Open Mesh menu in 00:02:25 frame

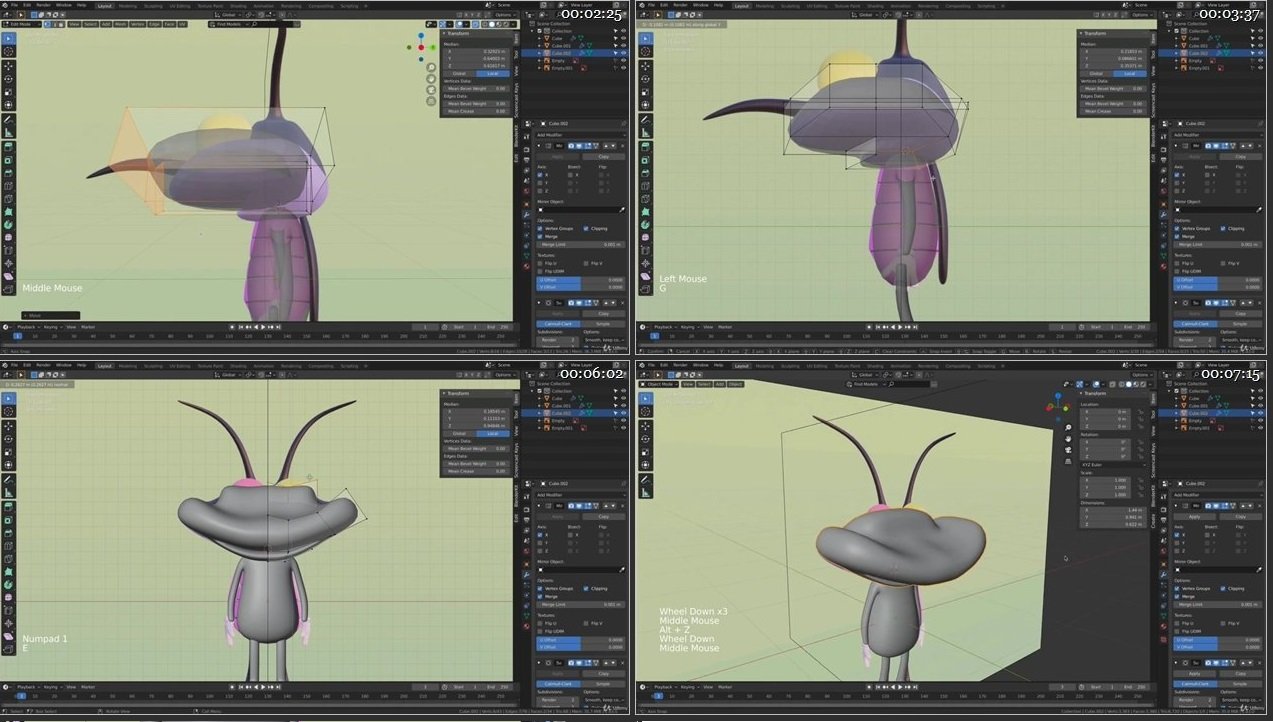120,24
